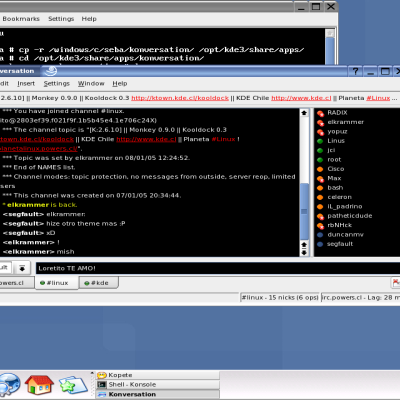Viewport: 400px width, 400px height.
Task: Click the 'irc.powers.cl - Lag' status text
Action: pos(360,297)
